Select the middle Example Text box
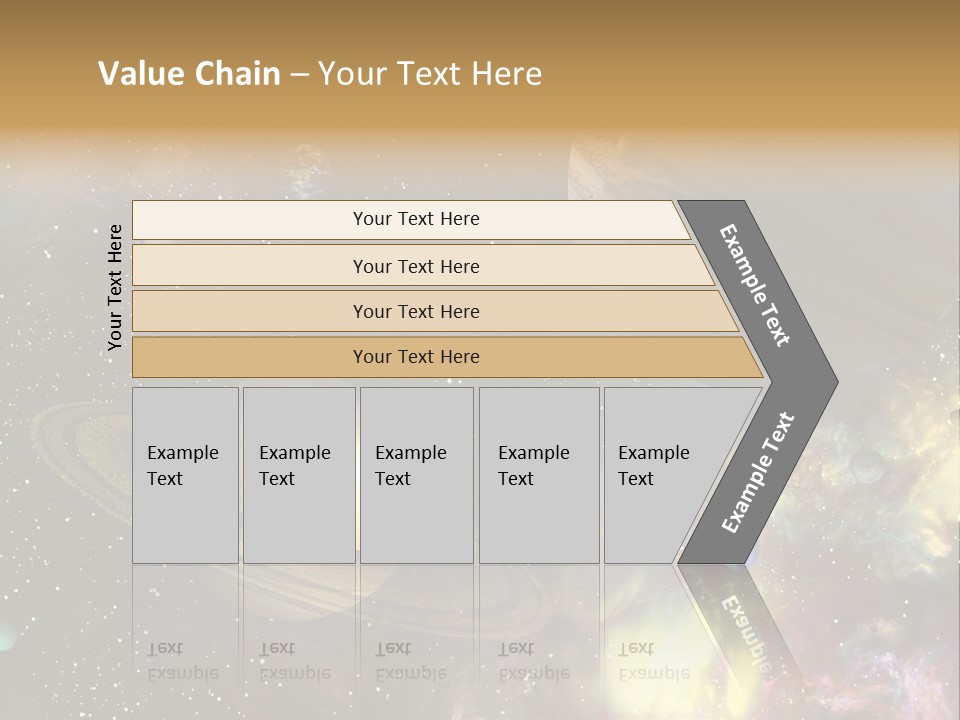Screen dimensions: 960x720 tap(416, 475)
